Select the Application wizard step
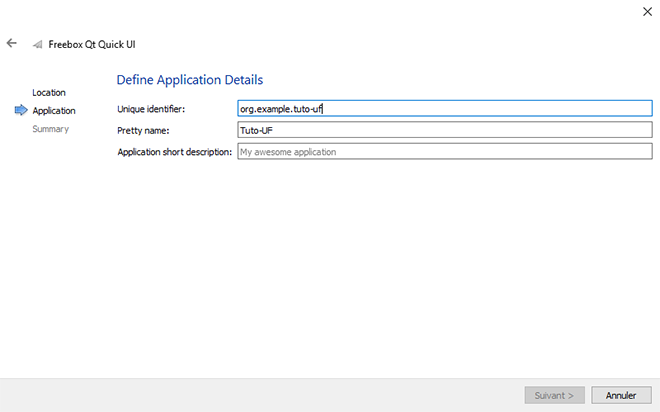 click(x=54, y=111)
